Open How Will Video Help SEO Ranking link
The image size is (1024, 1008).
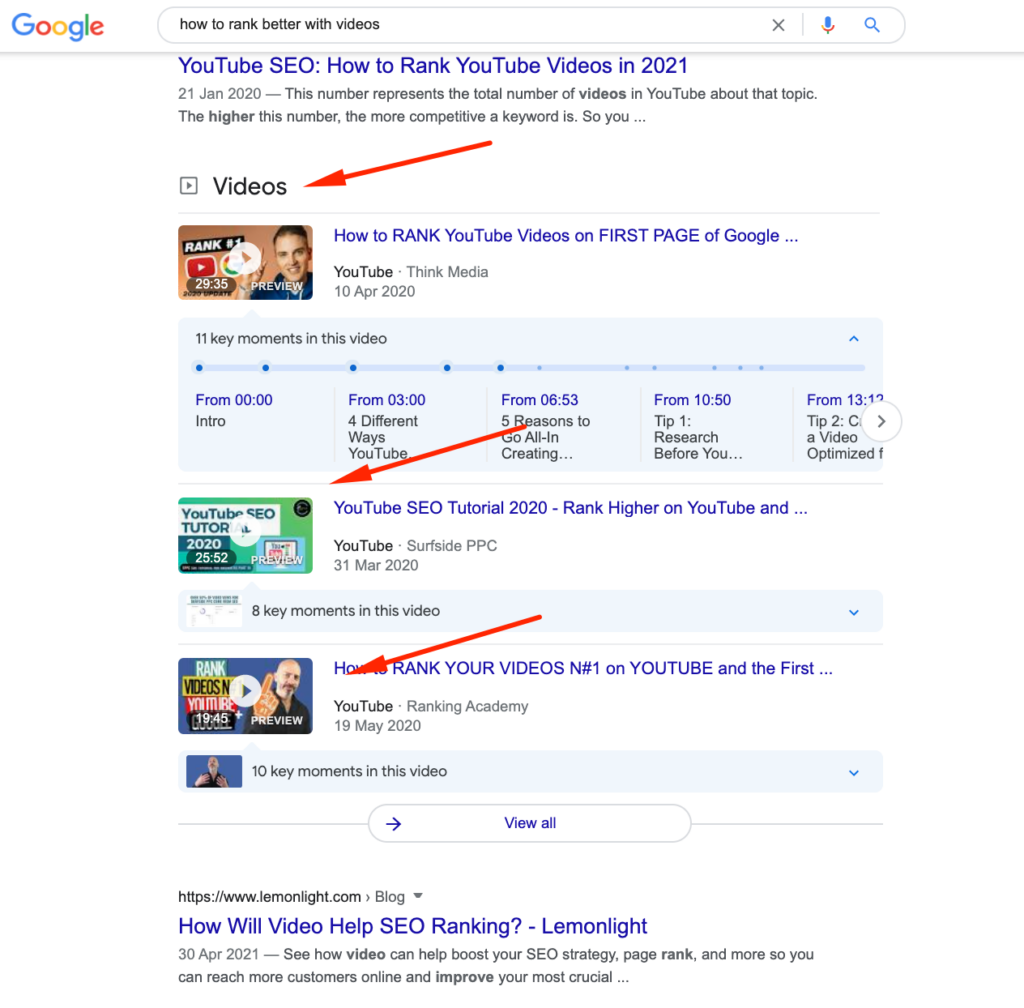[x=412, y=926]
